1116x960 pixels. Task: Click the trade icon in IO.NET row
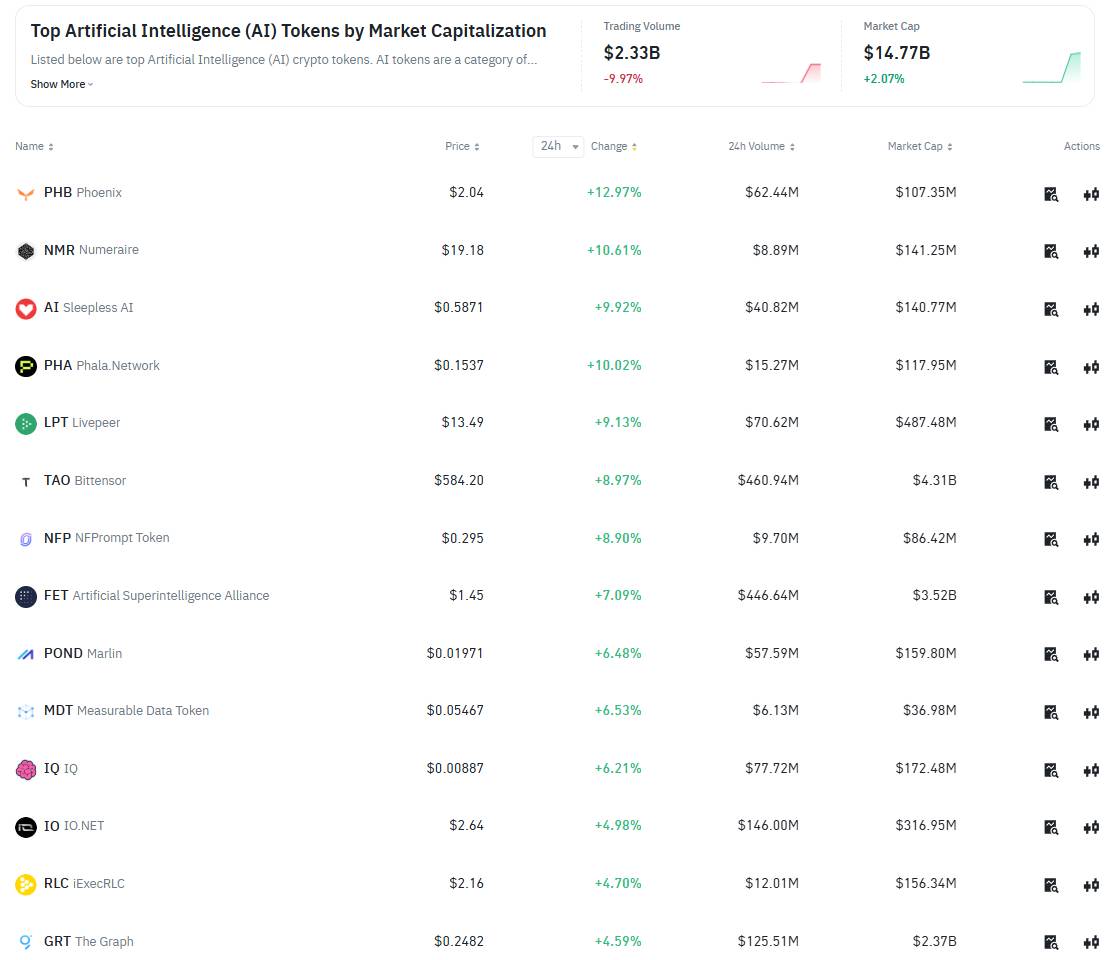(1091, 827)
